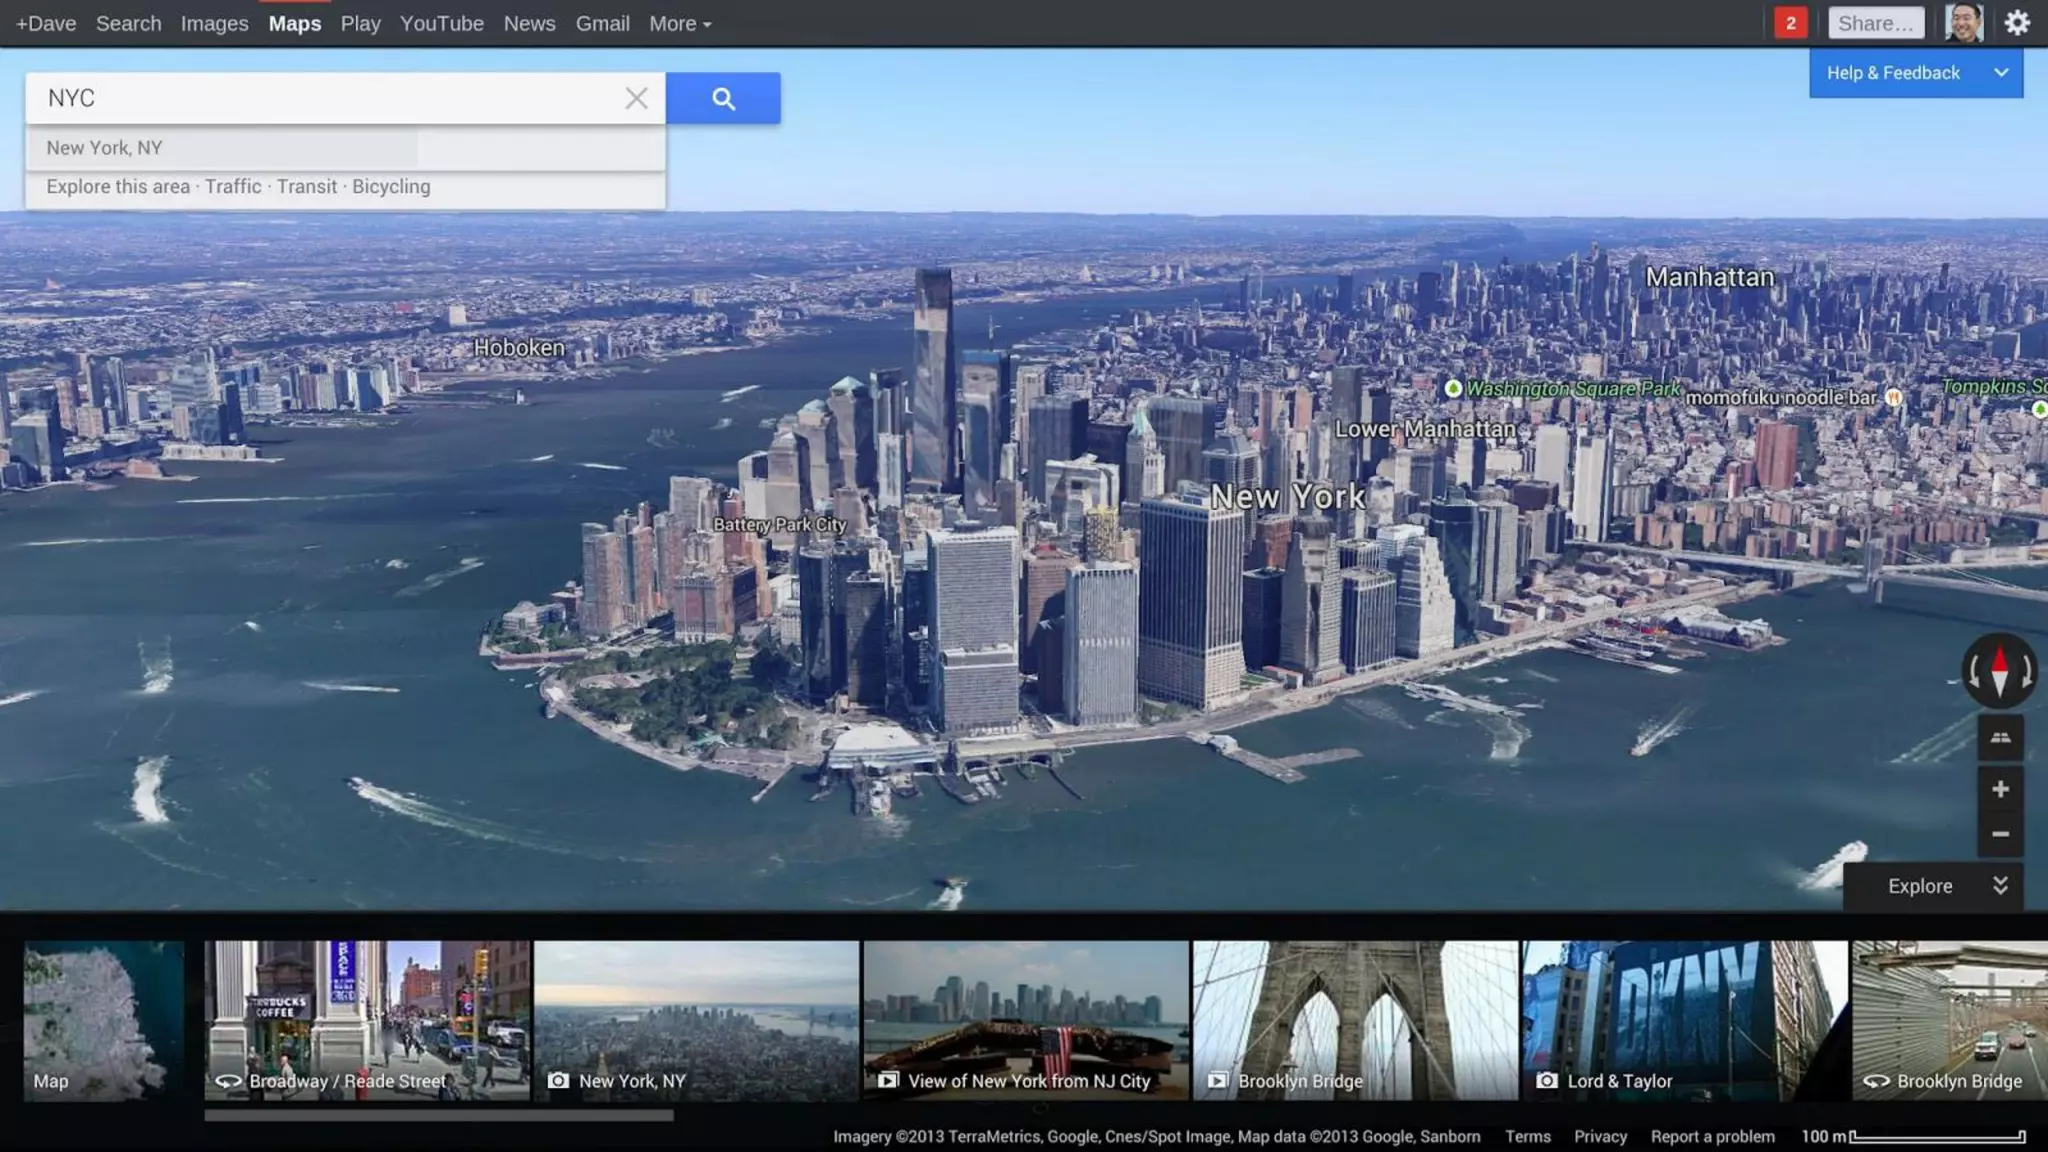2048x1152 pixels.
Task: Open the More menu dropdown
Action: [x=680, y=23]
